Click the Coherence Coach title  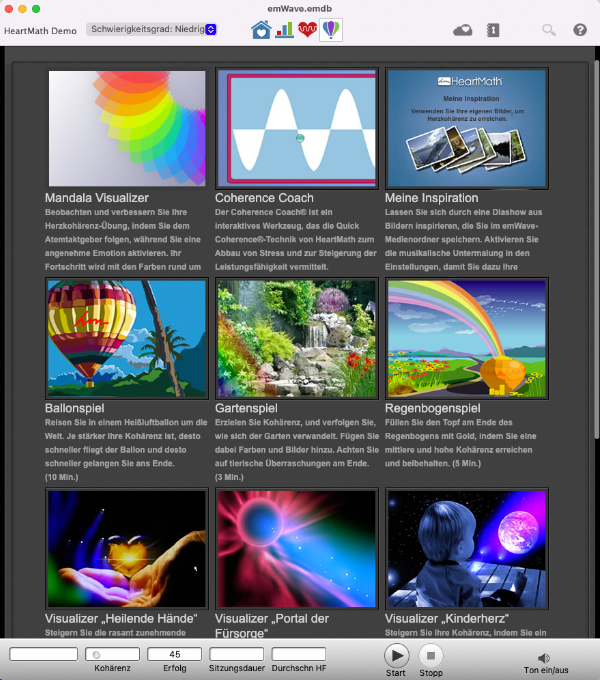coord(264,198)
